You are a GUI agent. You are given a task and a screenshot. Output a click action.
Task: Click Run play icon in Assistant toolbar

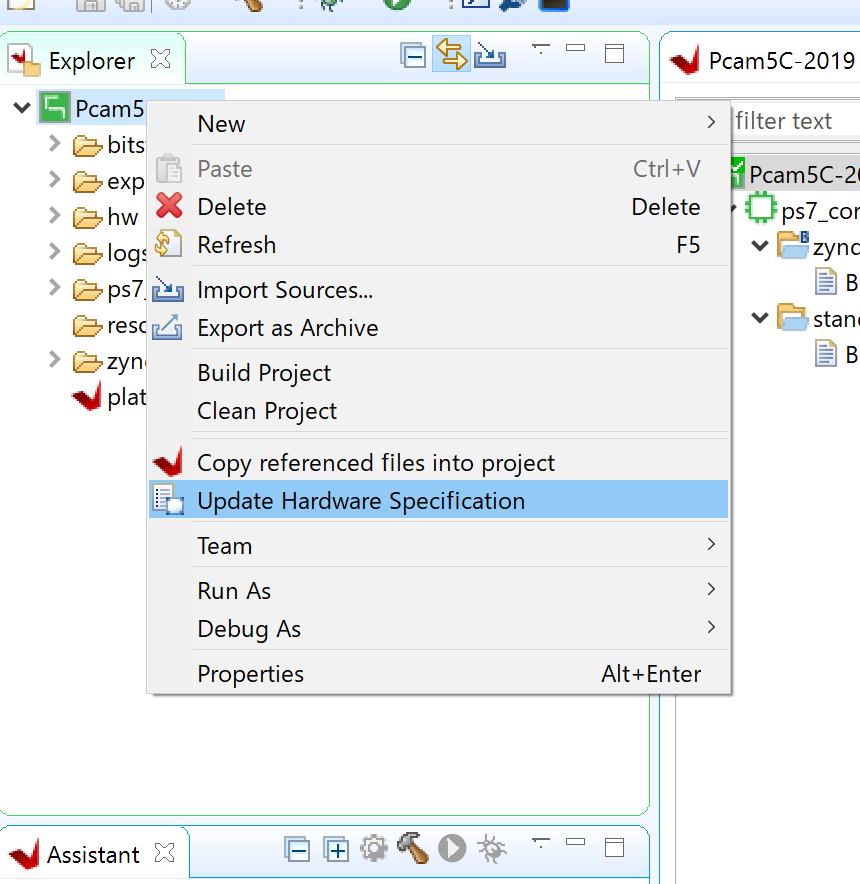pyautogui.click(x=452, y=848)
